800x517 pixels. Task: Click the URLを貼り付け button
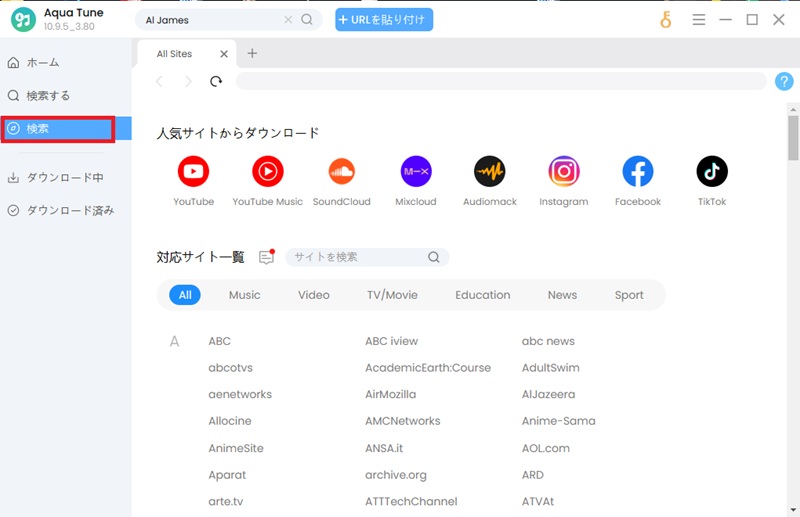coord(384,20)
